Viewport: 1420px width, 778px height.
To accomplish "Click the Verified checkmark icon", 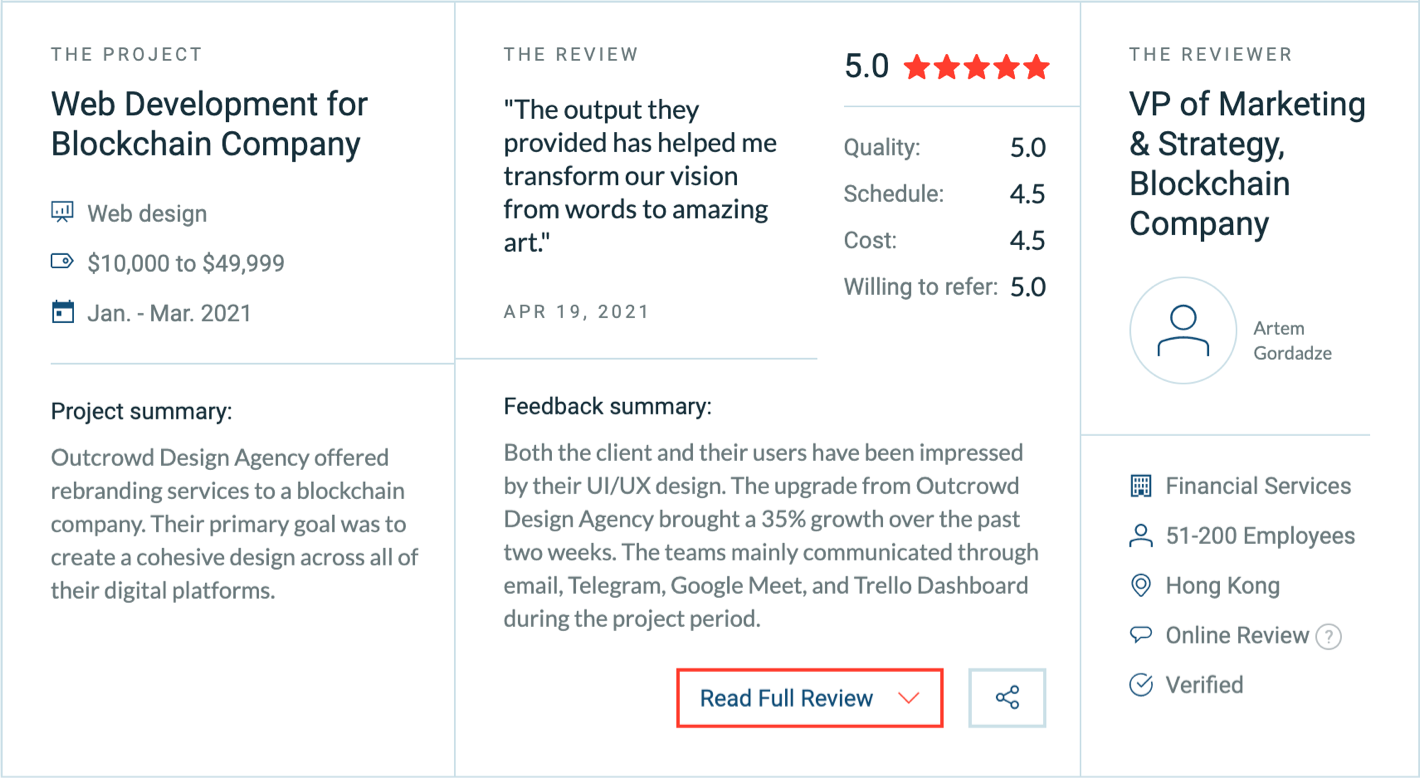I will [x=1141, y=684].
